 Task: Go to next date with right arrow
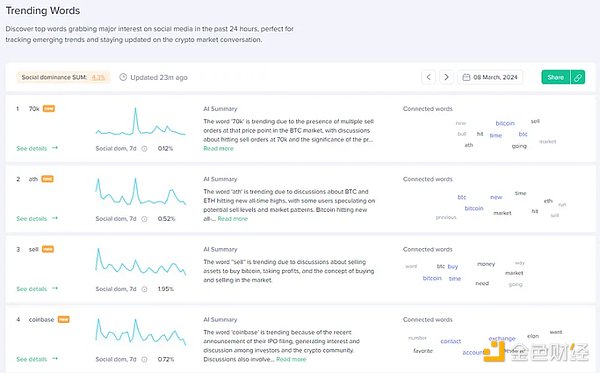[x=446, y=77]
